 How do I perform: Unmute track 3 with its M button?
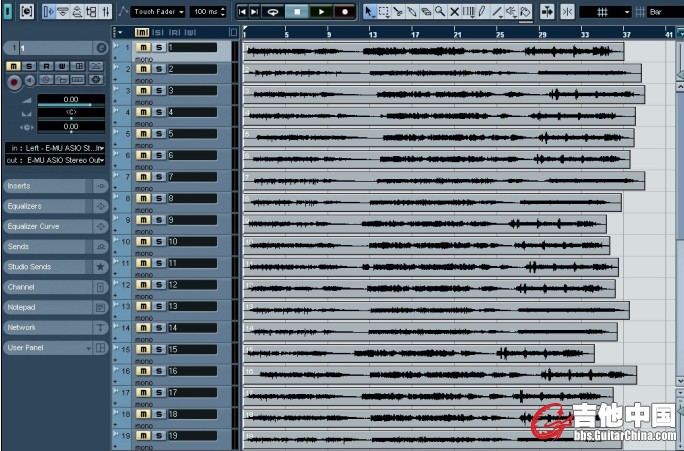(143, 91)
